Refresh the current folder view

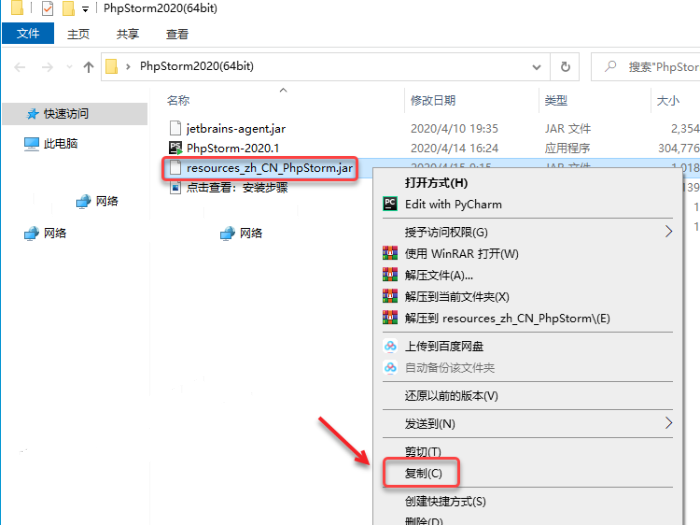pyautogui.click(x=565, y=67)
